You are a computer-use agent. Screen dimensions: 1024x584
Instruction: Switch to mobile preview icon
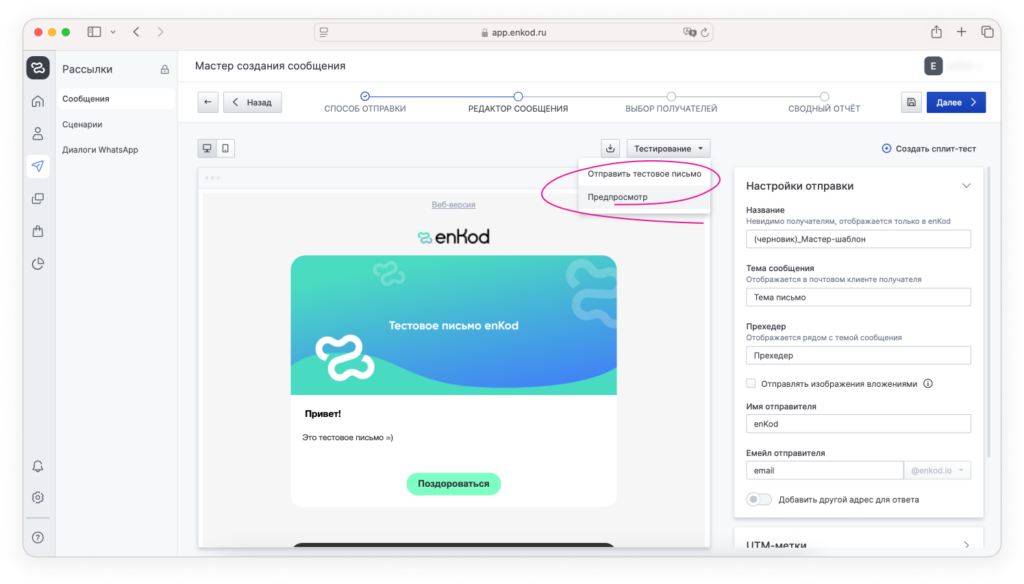point(225,148)
